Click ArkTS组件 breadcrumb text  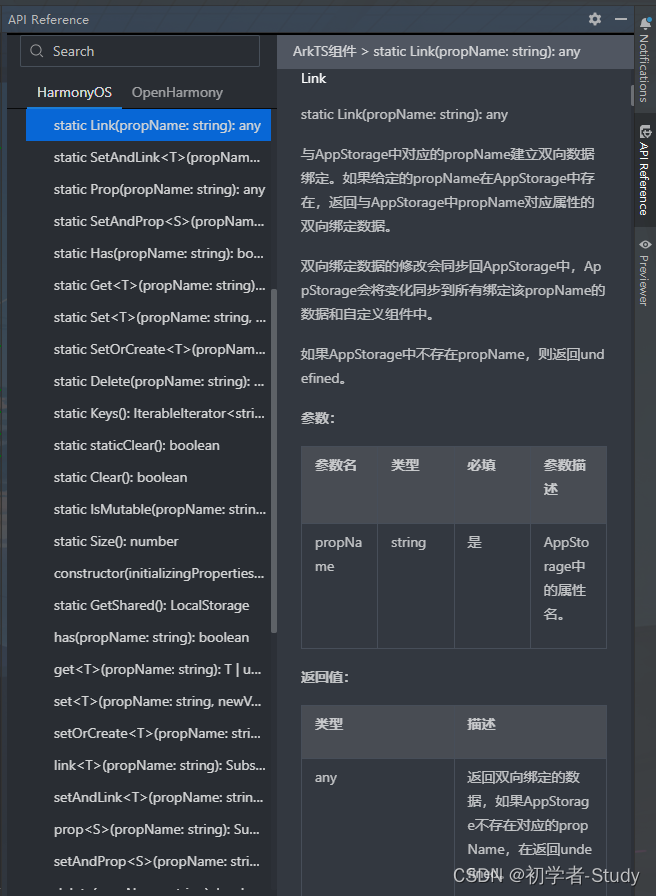[x=324, y=51]
